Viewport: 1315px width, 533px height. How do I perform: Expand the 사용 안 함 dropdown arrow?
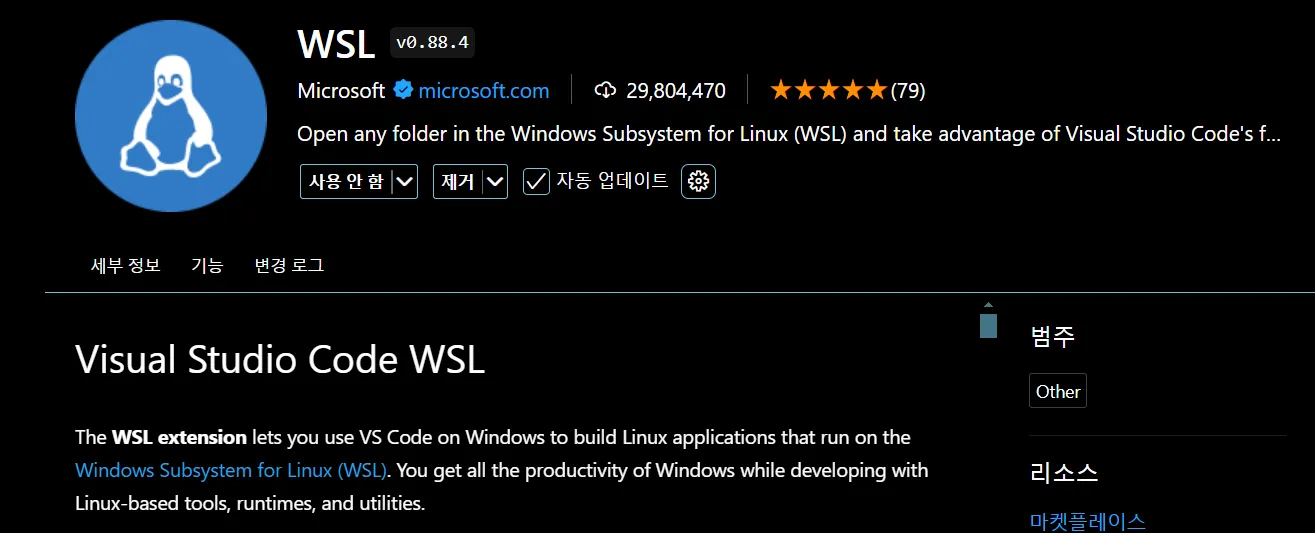[x=404, y=182]
